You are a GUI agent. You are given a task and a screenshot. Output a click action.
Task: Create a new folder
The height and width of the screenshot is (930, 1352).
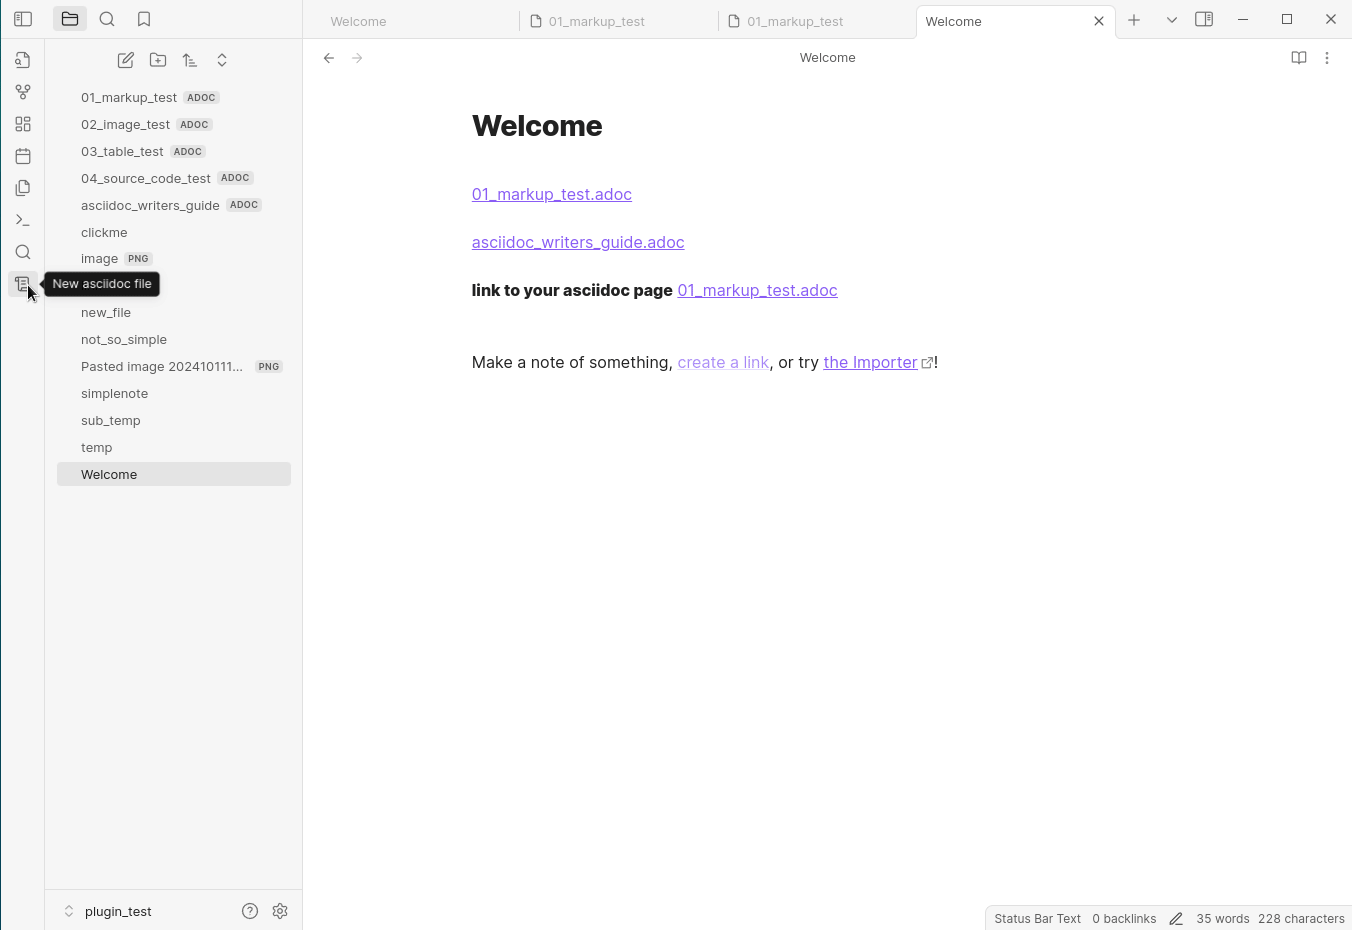[x=157, y=60]
